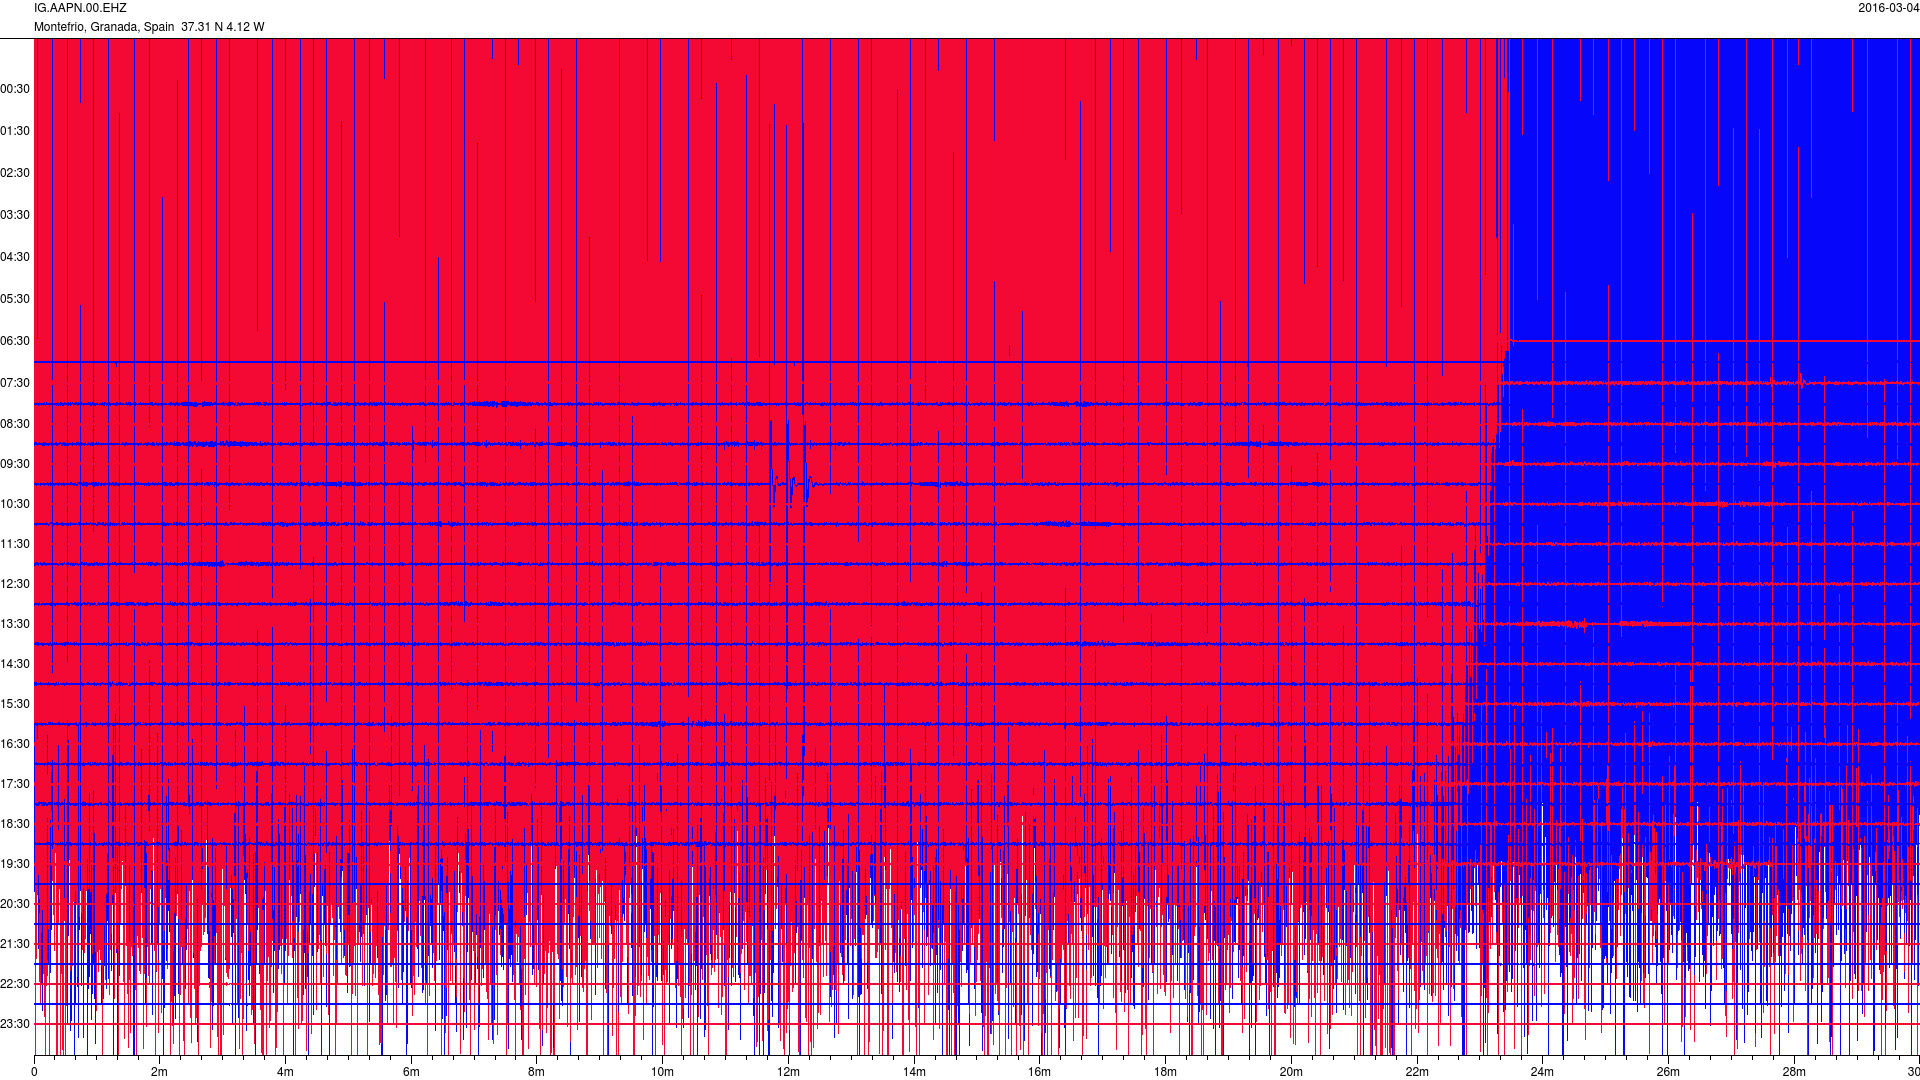Click the 28m minute axis label
The width and height of the screenshot is (1920, 1080).
point(1794,1072)
